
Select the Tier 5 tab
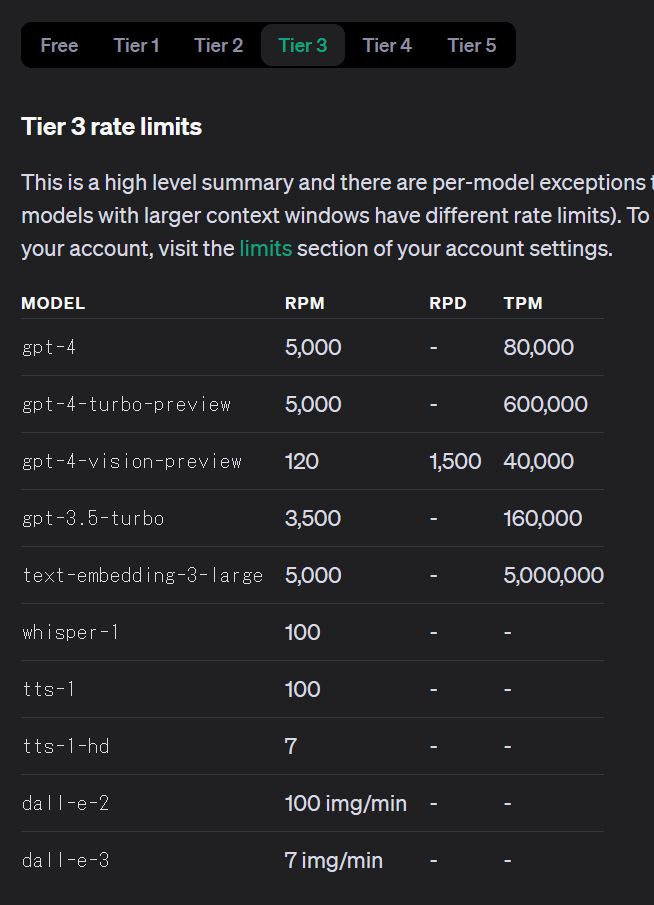pos(472,46)
